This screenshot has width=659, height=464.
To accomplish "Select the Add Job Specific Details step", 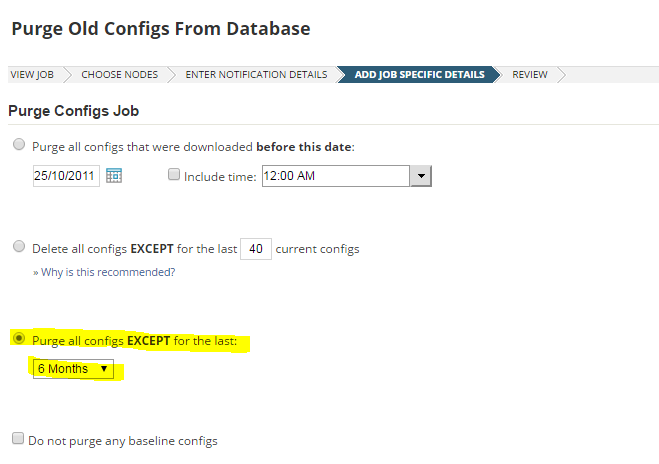I will point(419,75).
